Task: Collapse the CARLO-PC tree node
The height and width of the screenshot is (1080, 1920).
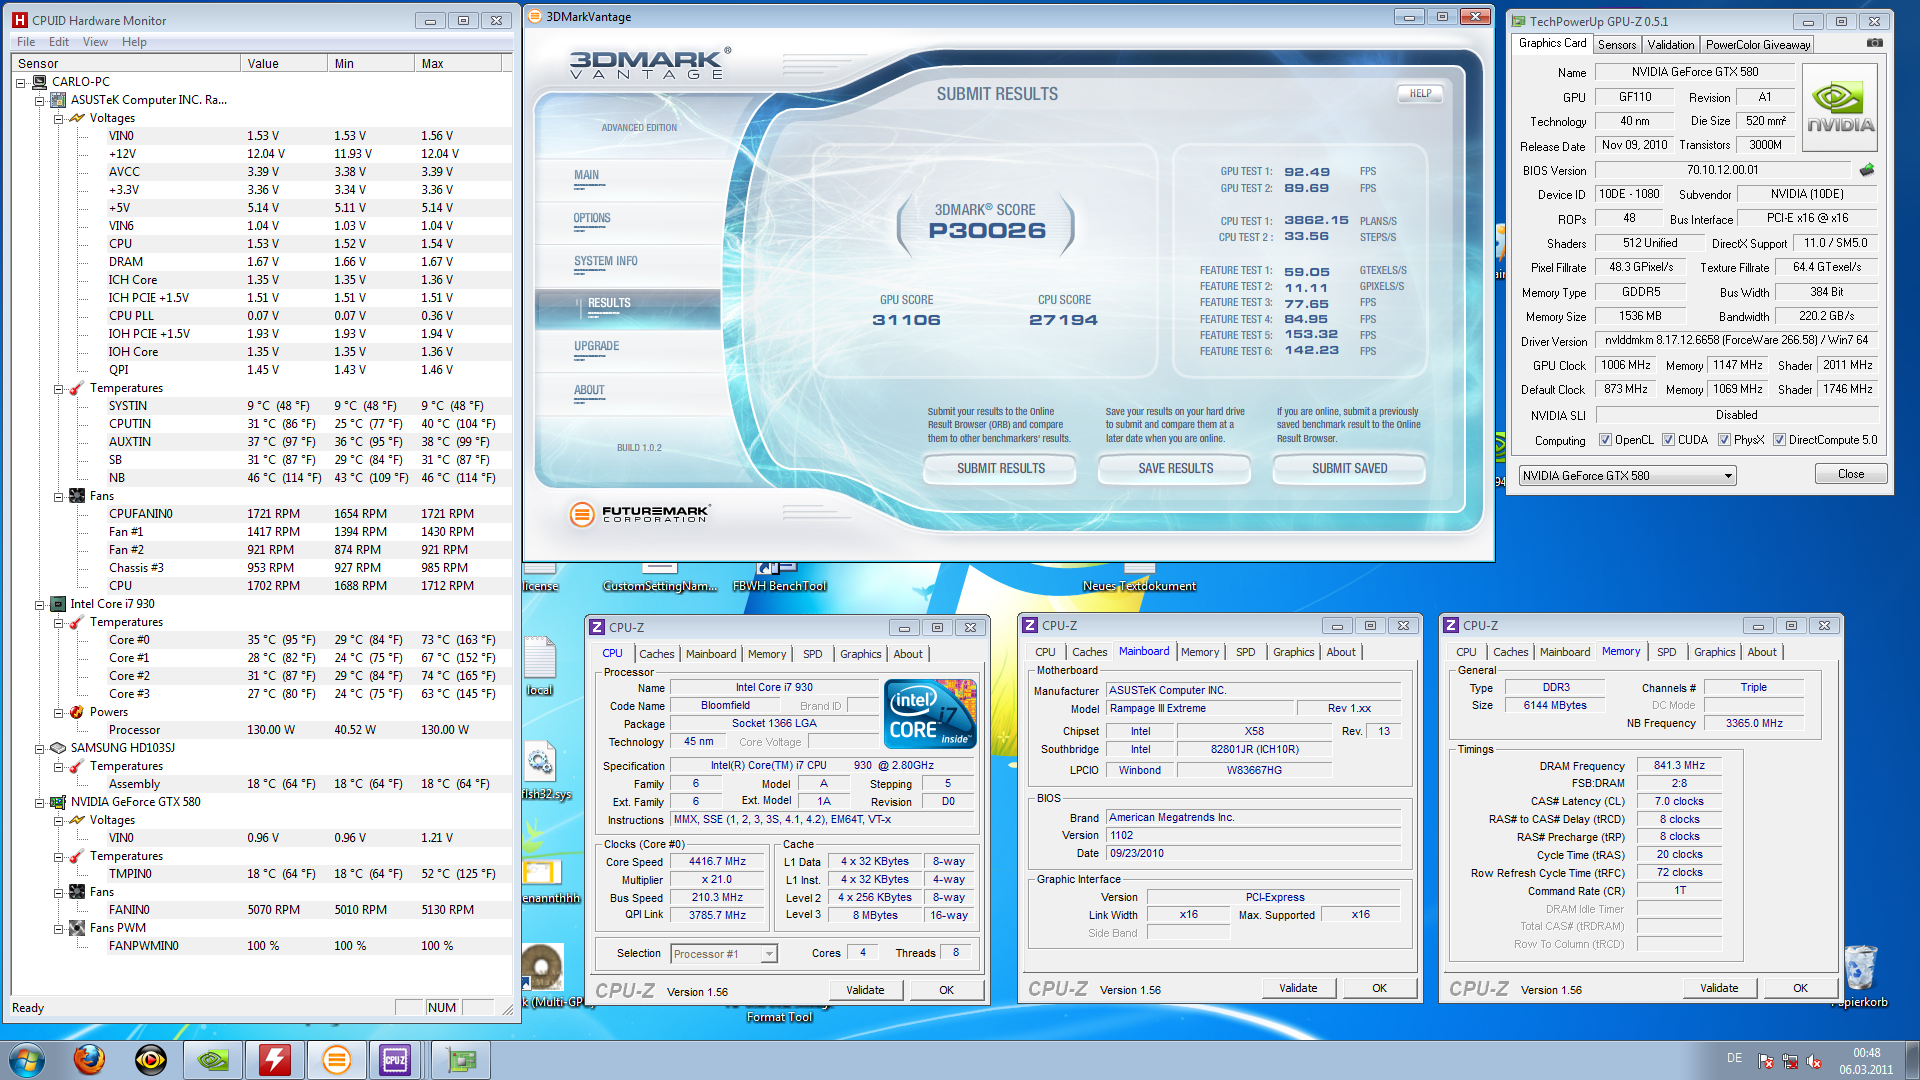Action: coord(20,82)
